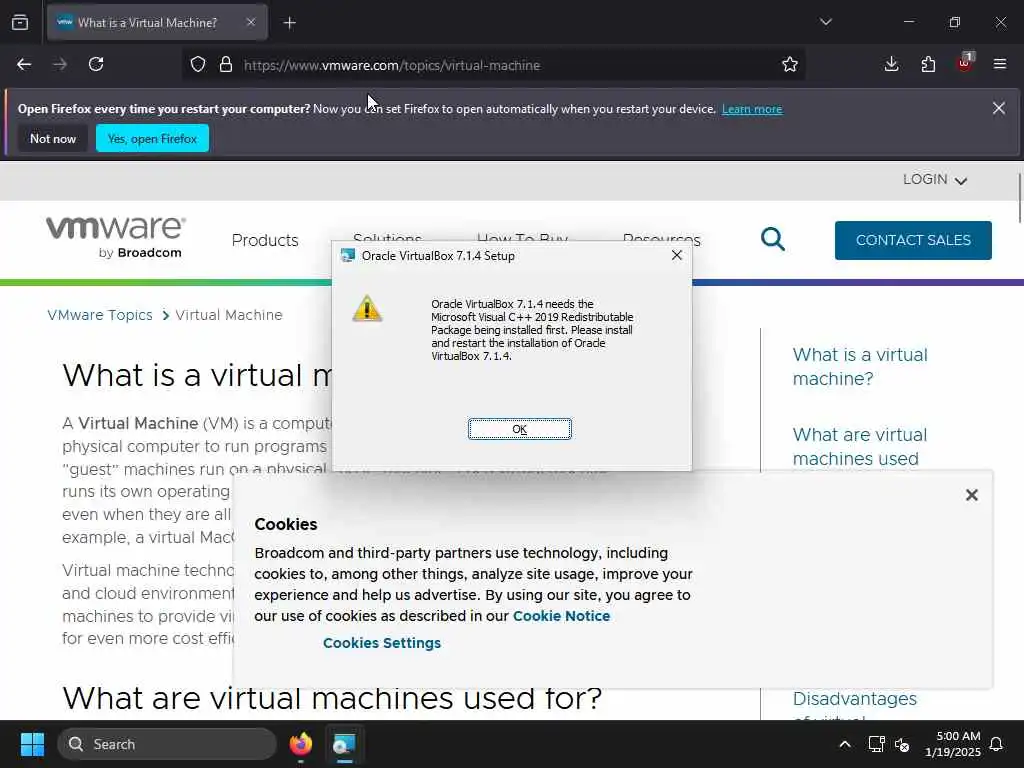
Task: View site security padlock information
Action: 226,64
